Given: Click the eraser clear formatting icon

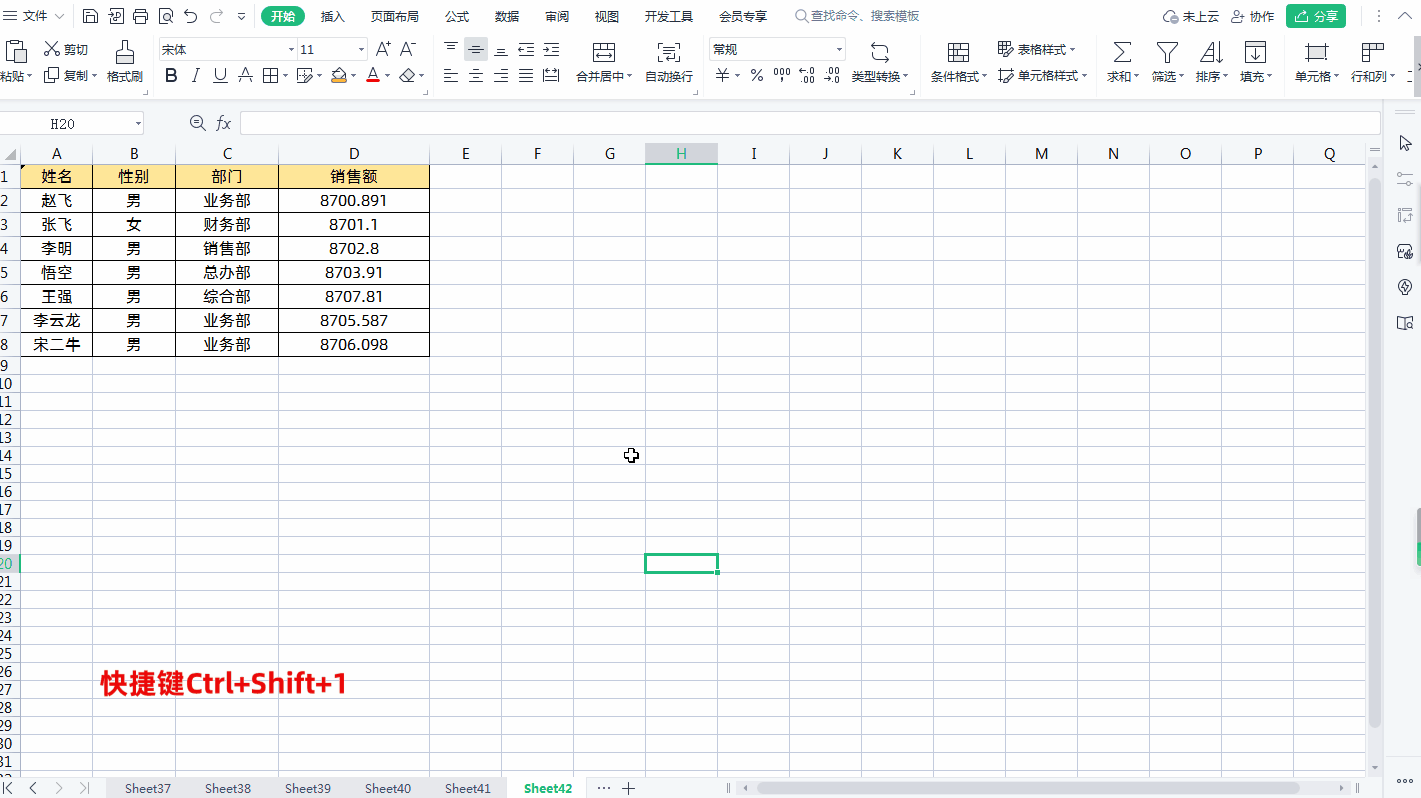Looking at the screenshot, I should pos(407,75).
